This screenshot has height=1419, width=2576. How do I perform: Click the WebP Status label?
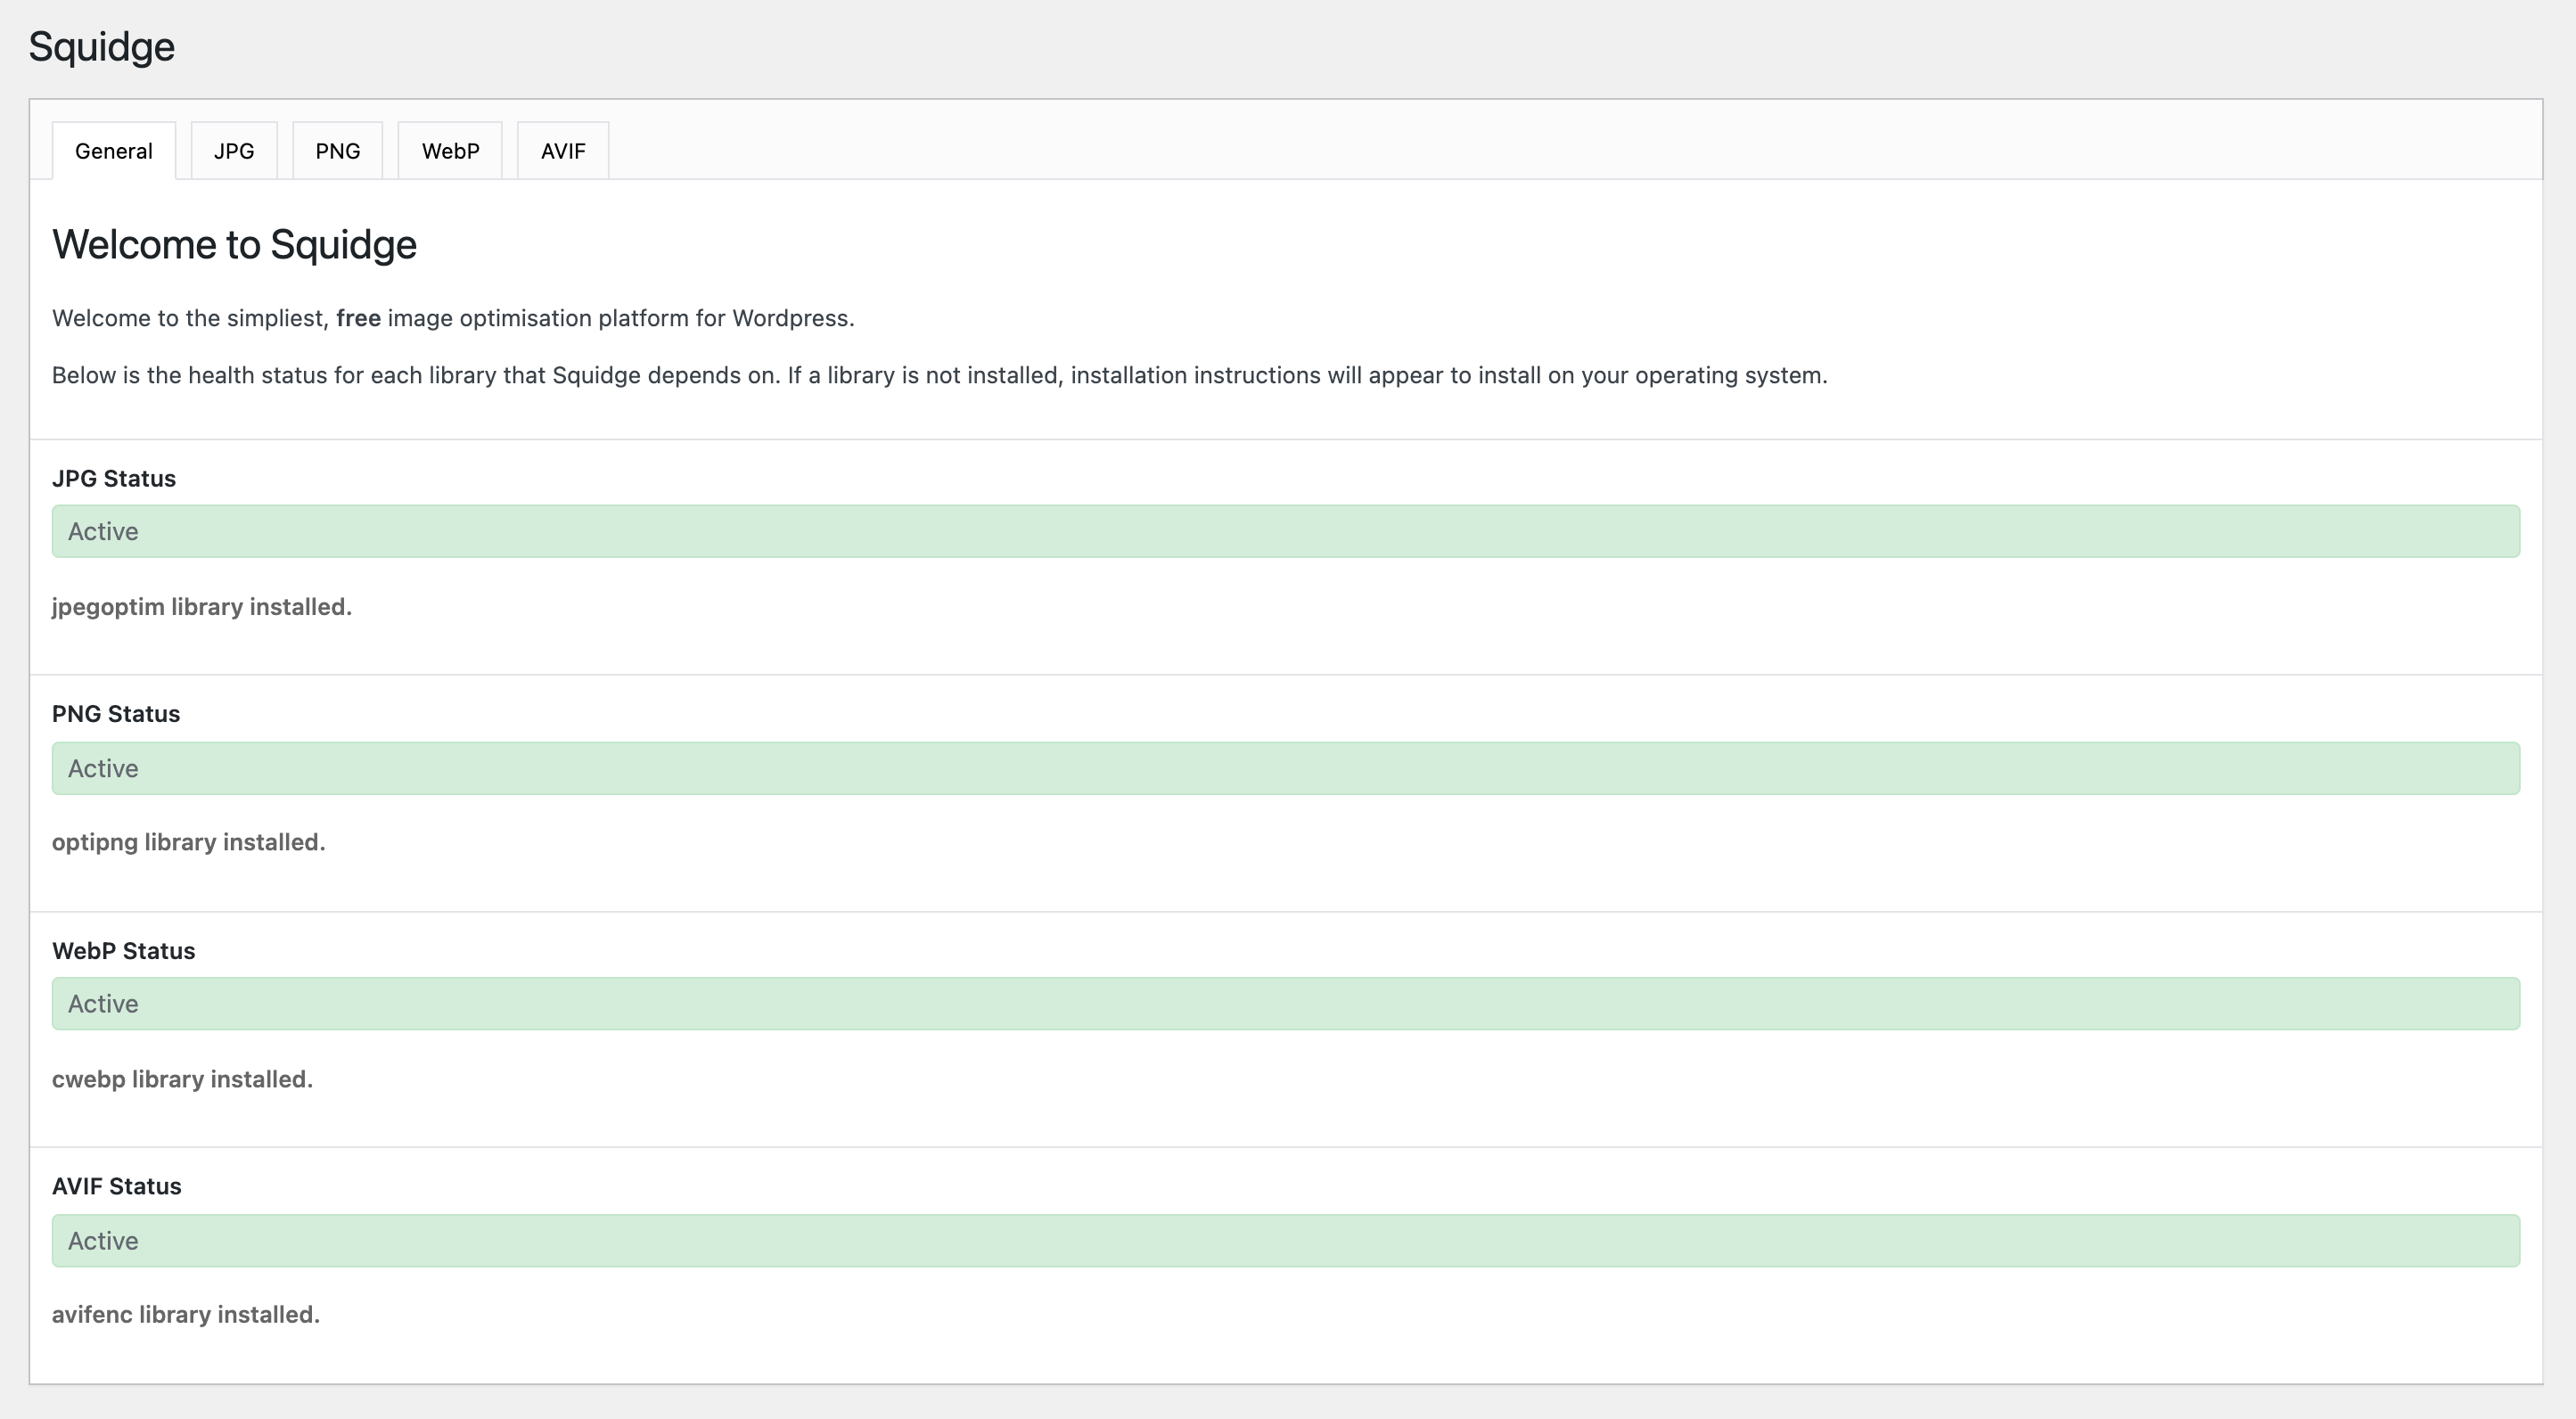123,951
